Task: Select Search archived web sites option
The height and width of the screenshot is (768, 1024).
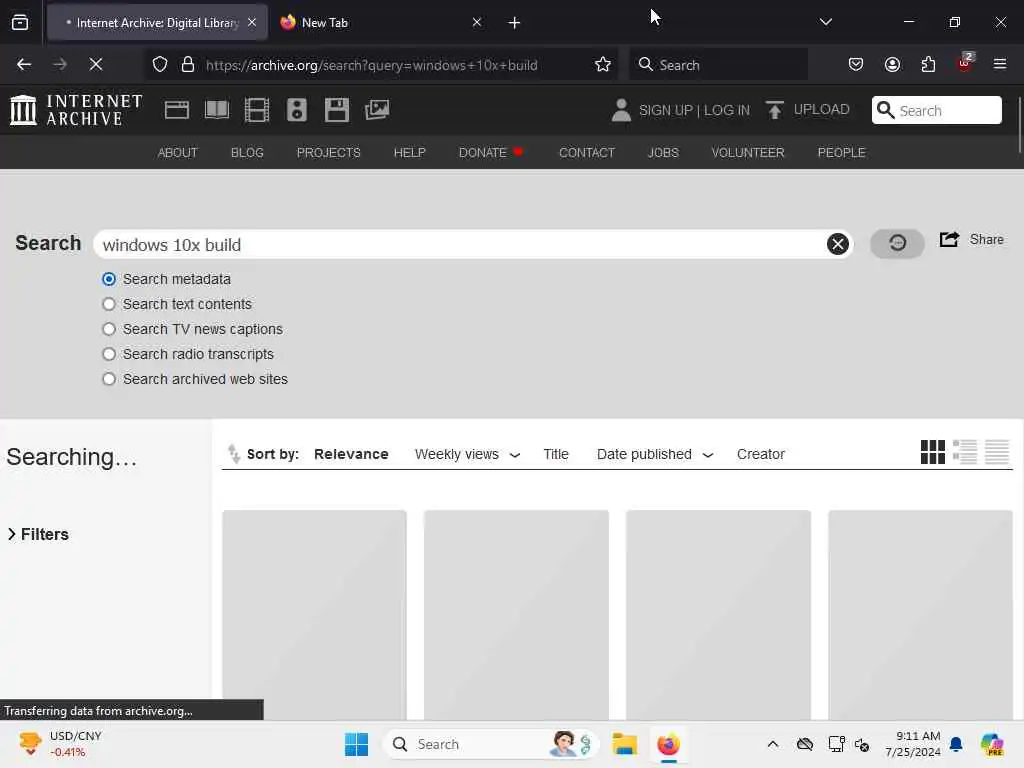Action: pos(109,379)
